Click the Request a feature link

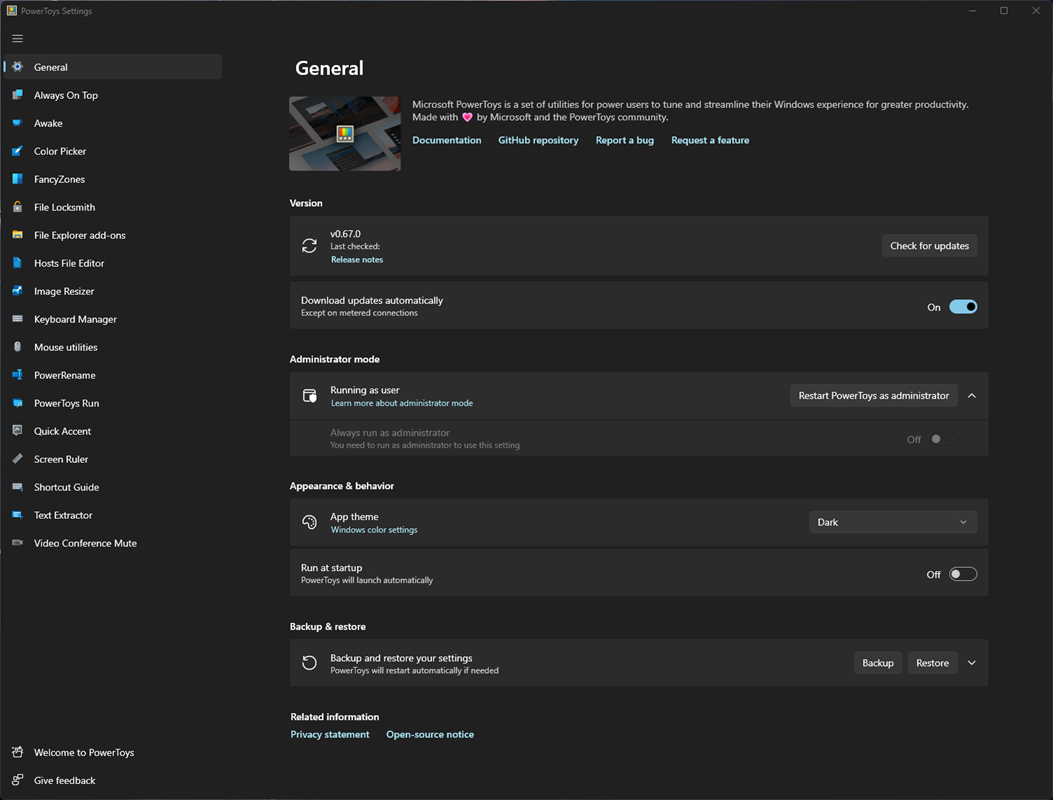point(710,140)
